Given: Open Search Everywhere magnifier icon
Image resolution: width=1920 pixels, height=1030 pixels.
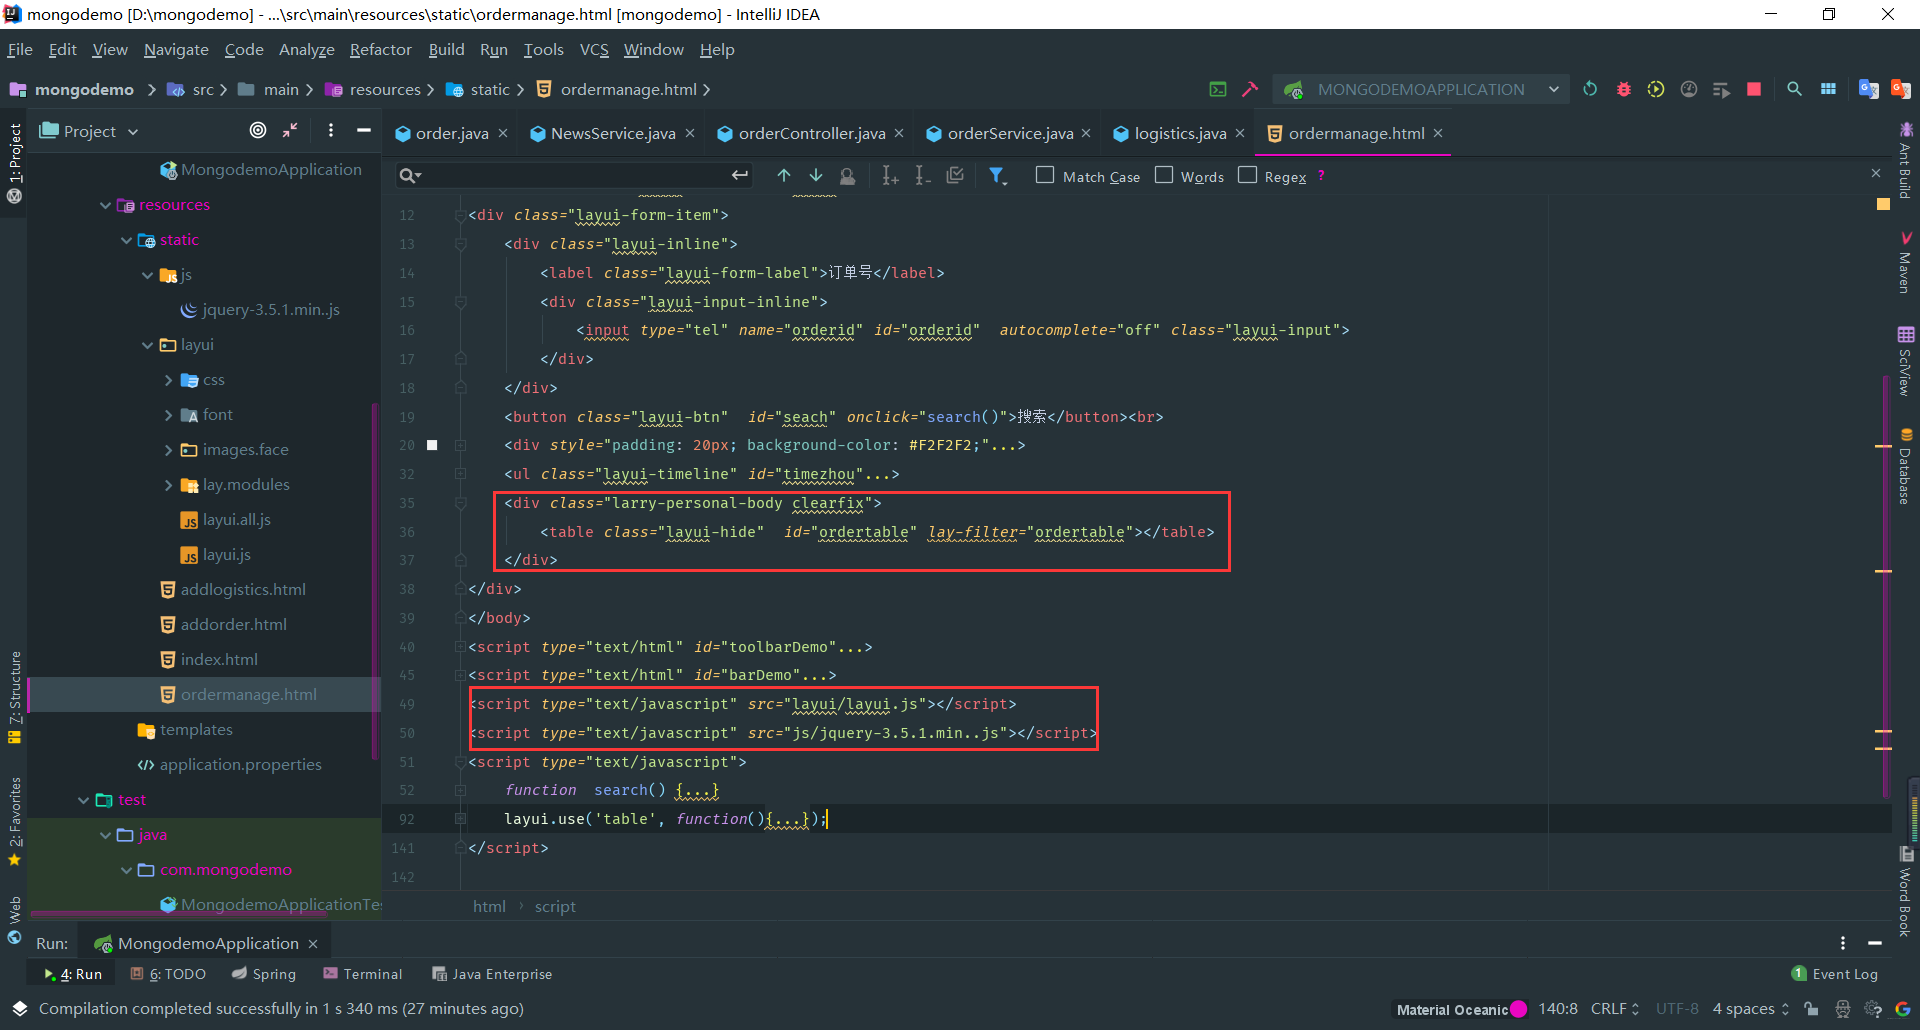Looking at the screenshot, I should [x=1794, y=89].
